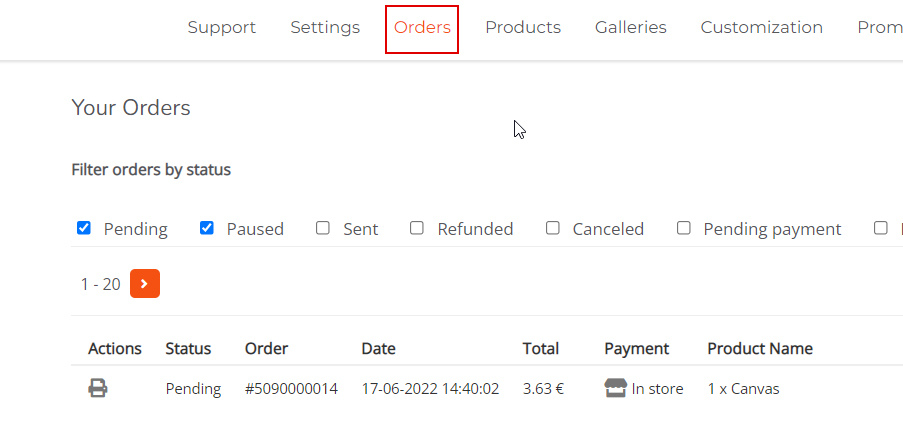Open the Customization tab
Viewport: 903px width, 442px height.
click(761, 28)
